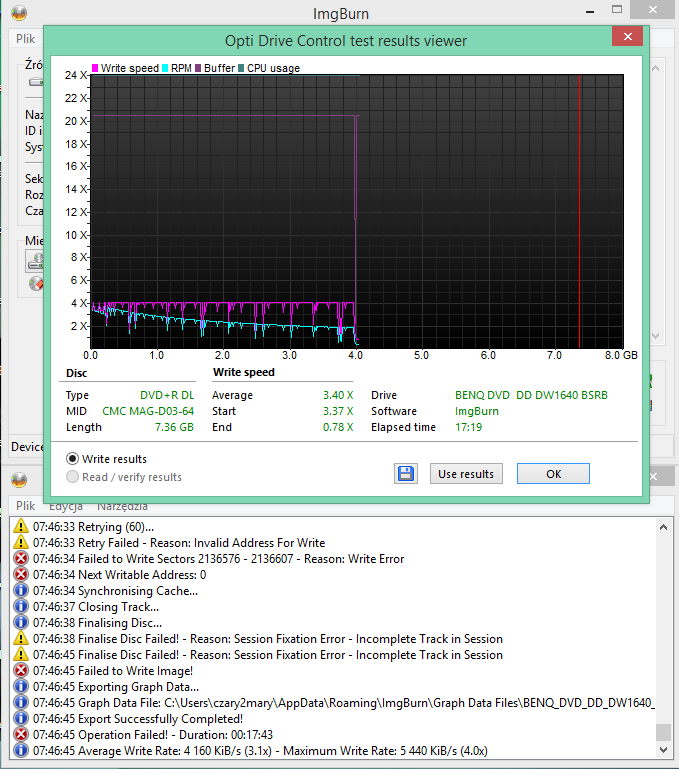
Task: Open the Narzędzia menu in the log window
Action: pos(122,507)
